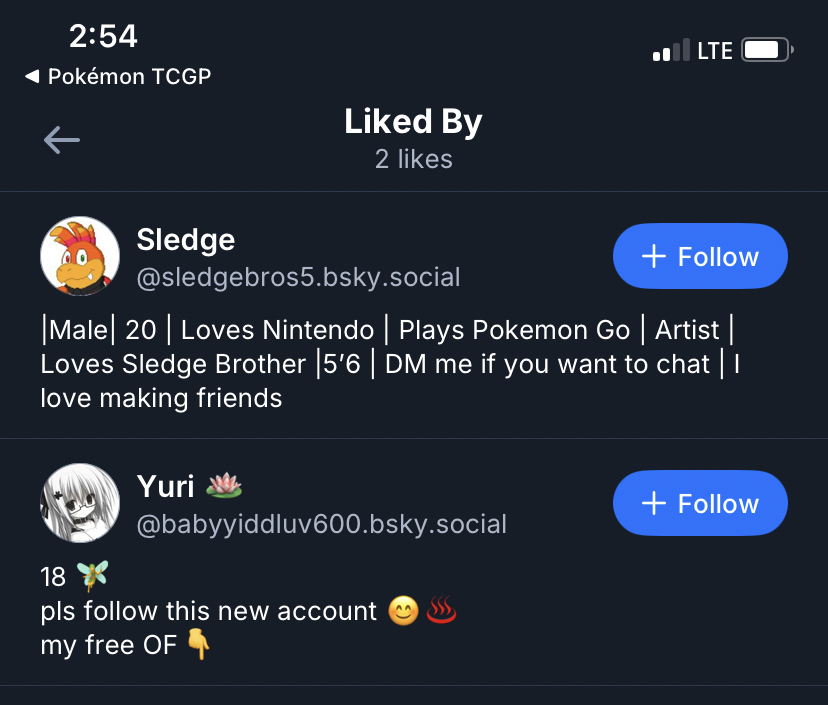The height and width of the screenshot is (705, 828).
Task: Tap the back arrow icon
Action: point(62,140)
